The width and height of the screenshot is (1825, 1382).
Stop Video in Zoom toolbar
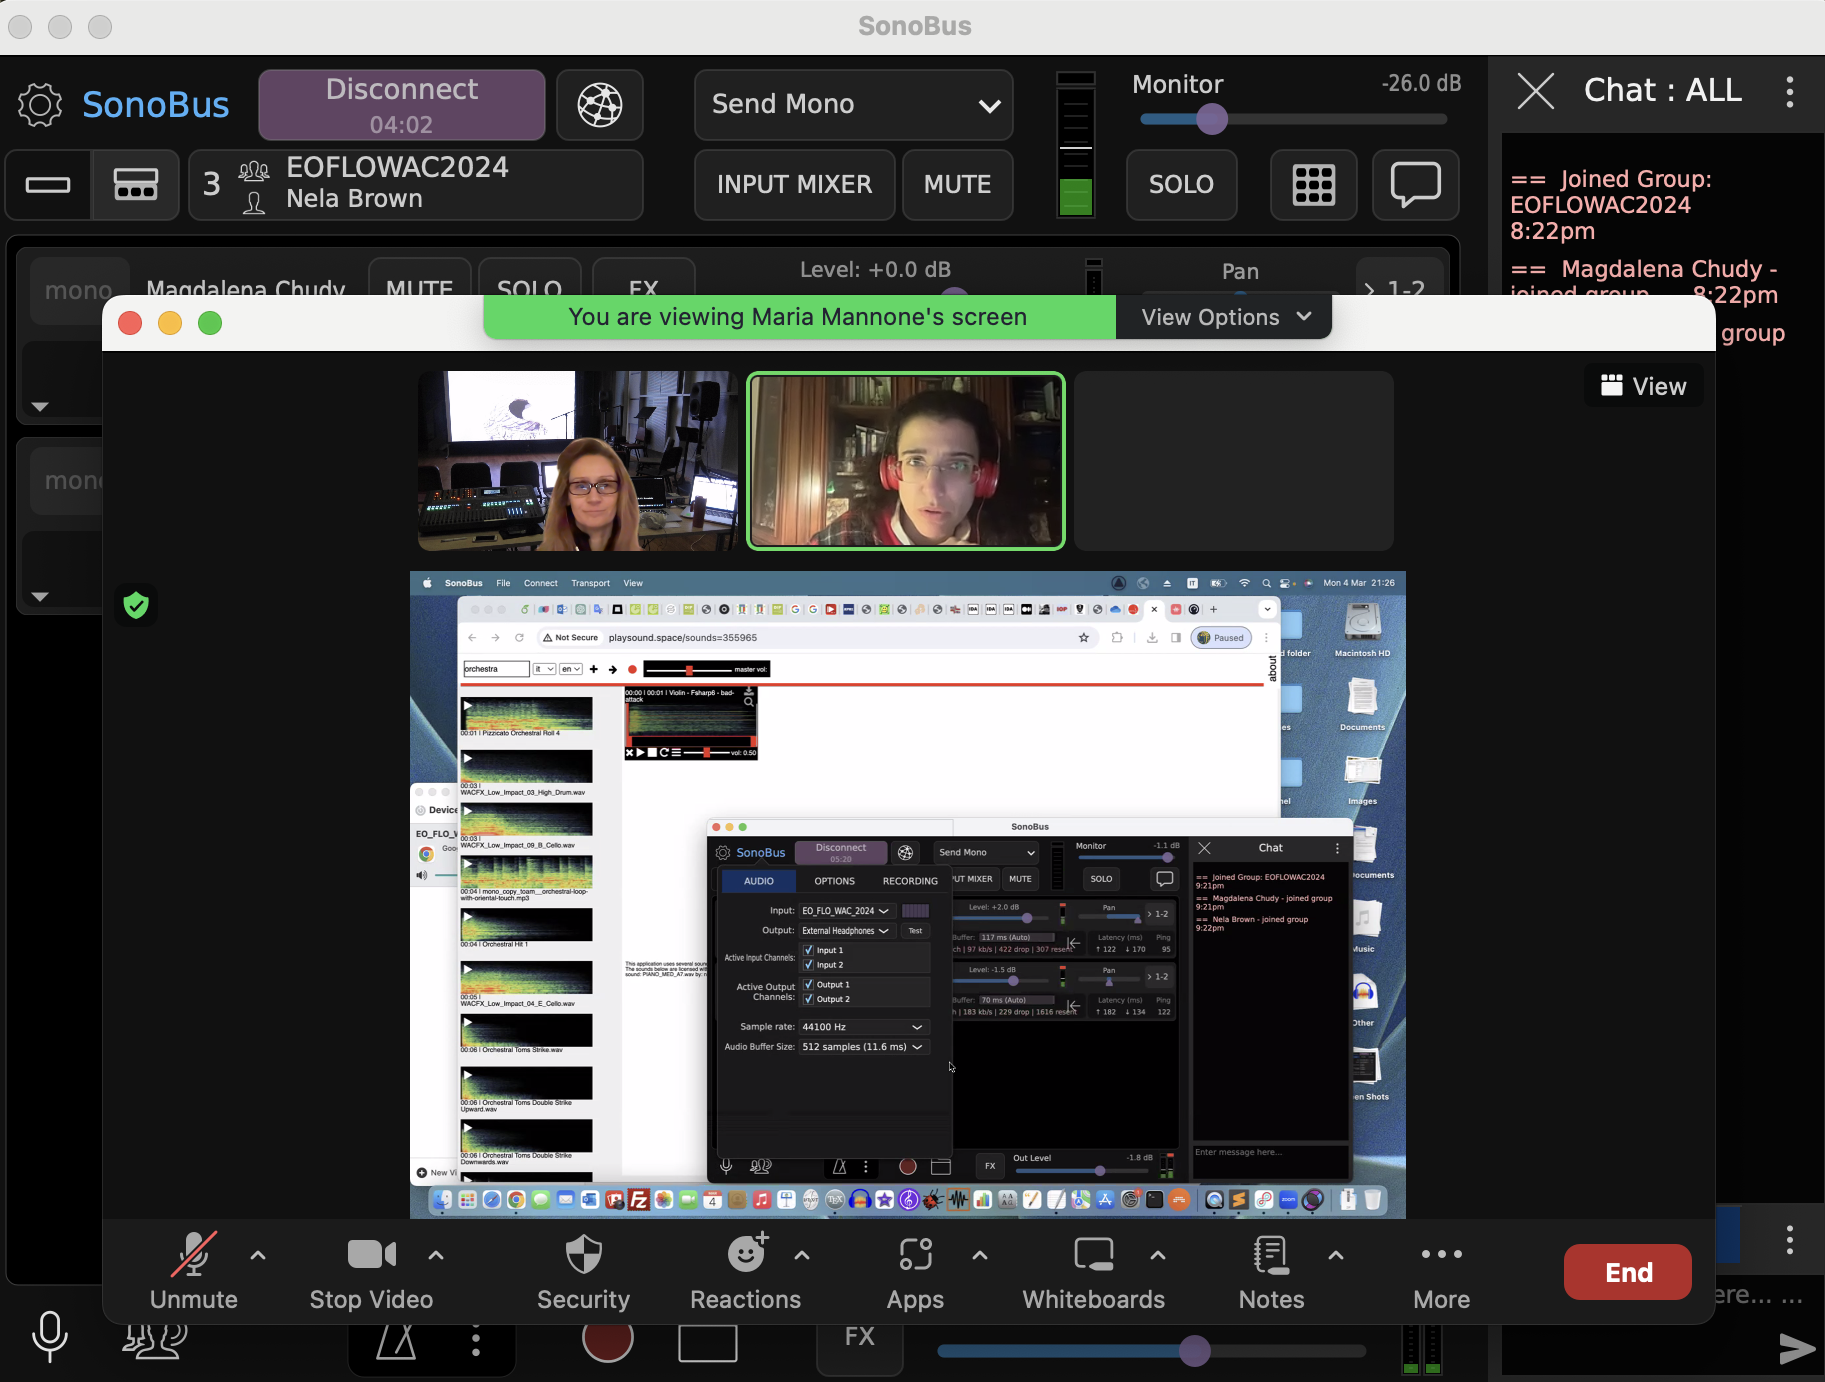(x=371, y=1254)
